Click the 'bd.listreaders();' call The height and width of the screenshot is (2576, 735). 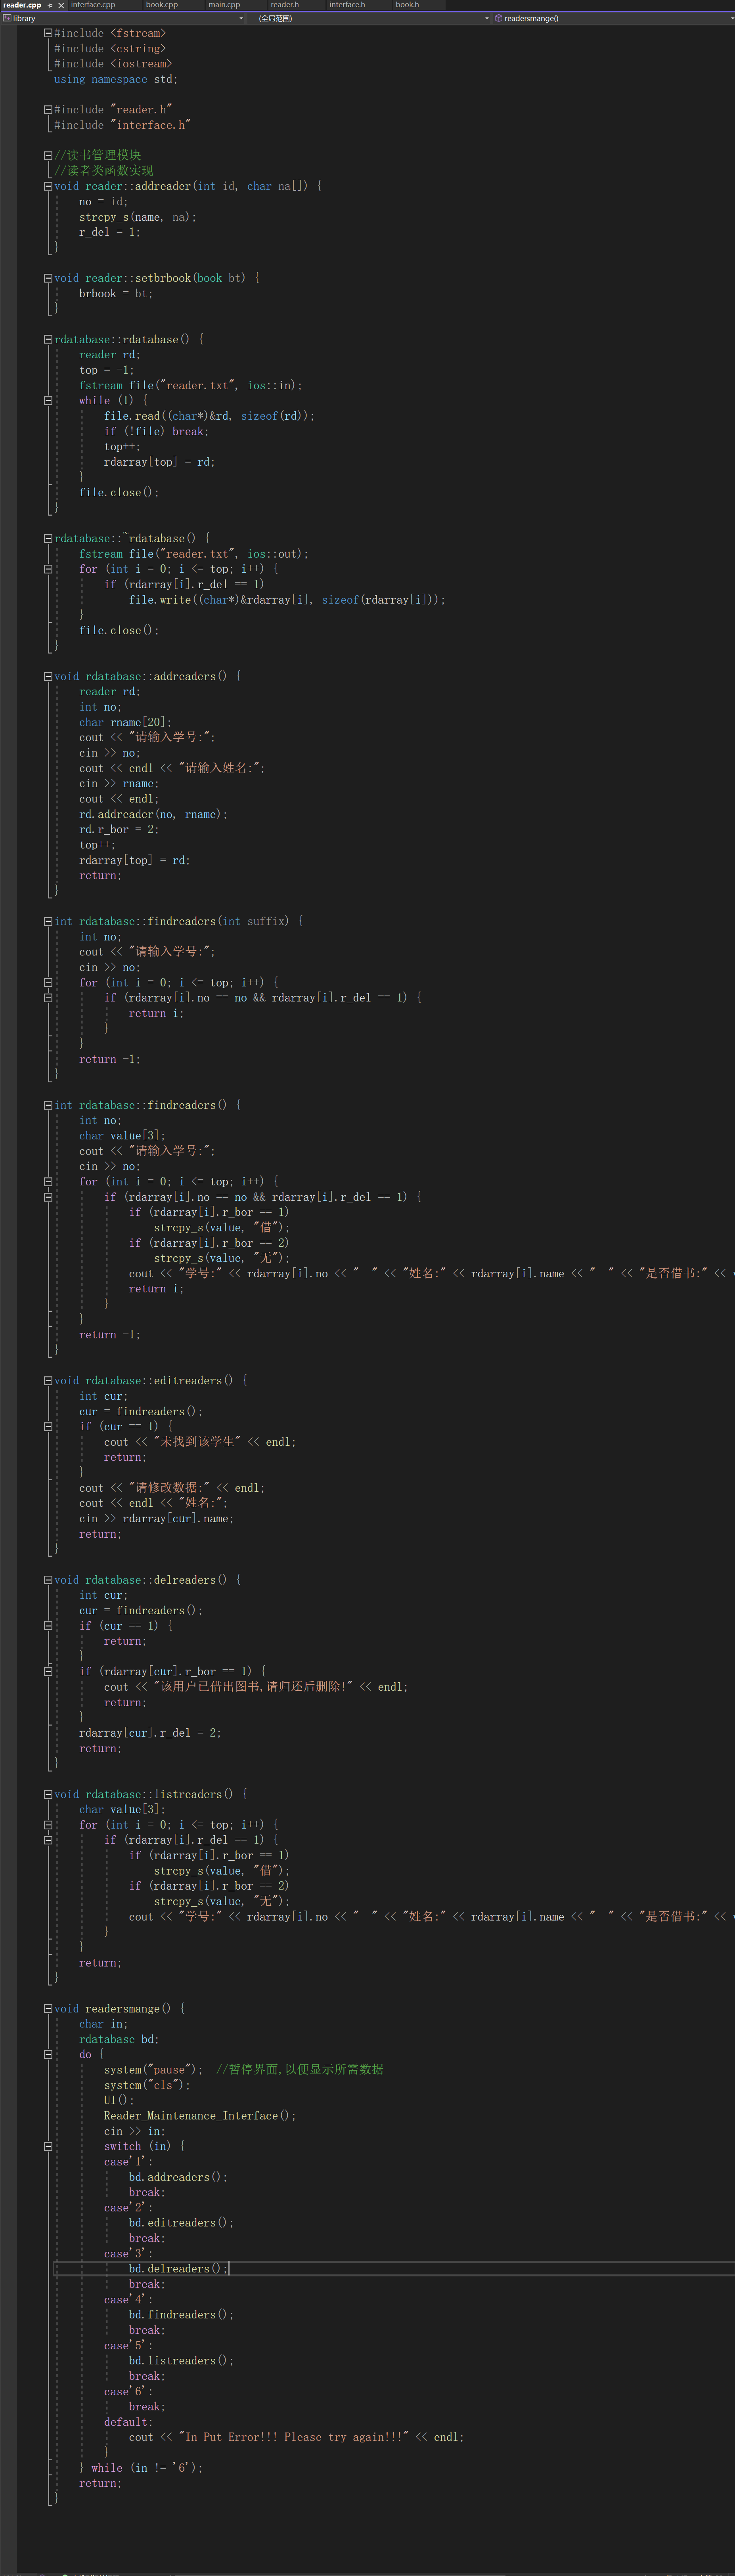point(181,2360)
